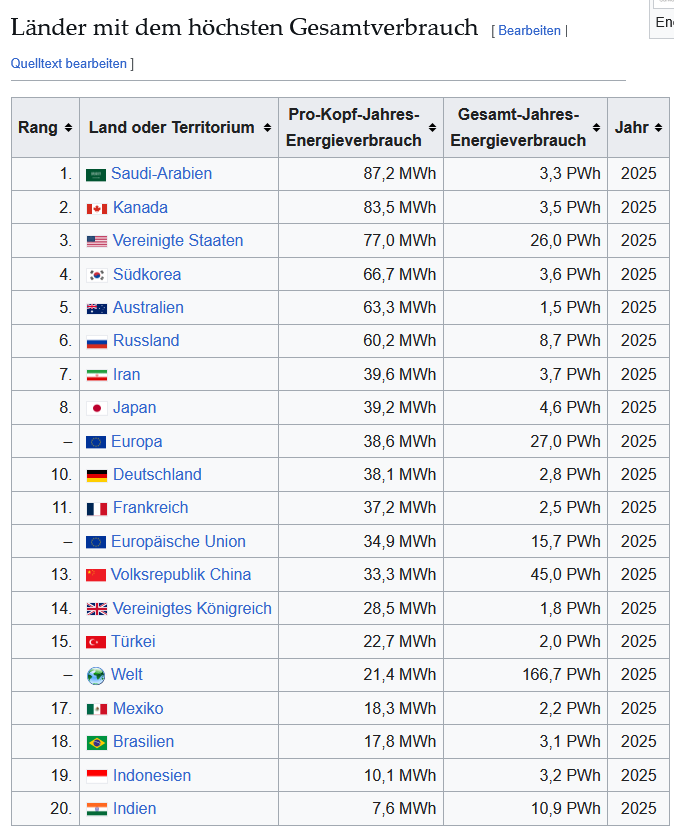Viewport: 674px width, 840px height.
Task: Click the Indonesien flag icon
Action: click(x=97, y=776)
